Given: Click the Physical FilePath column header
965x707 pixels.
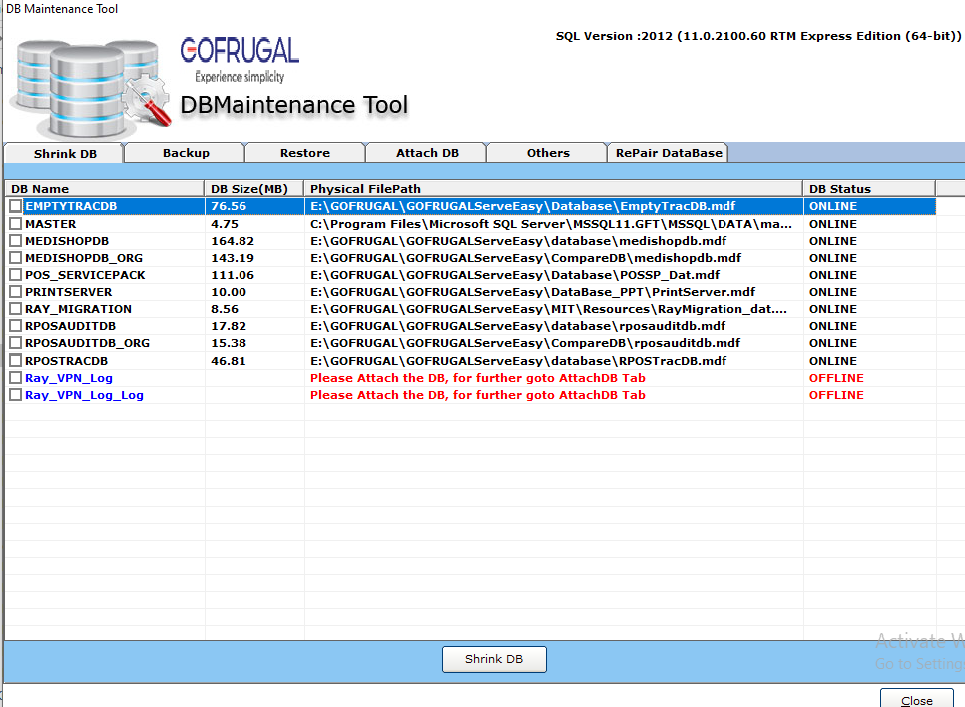Looking at the screenshot, I should click(553, 188).
